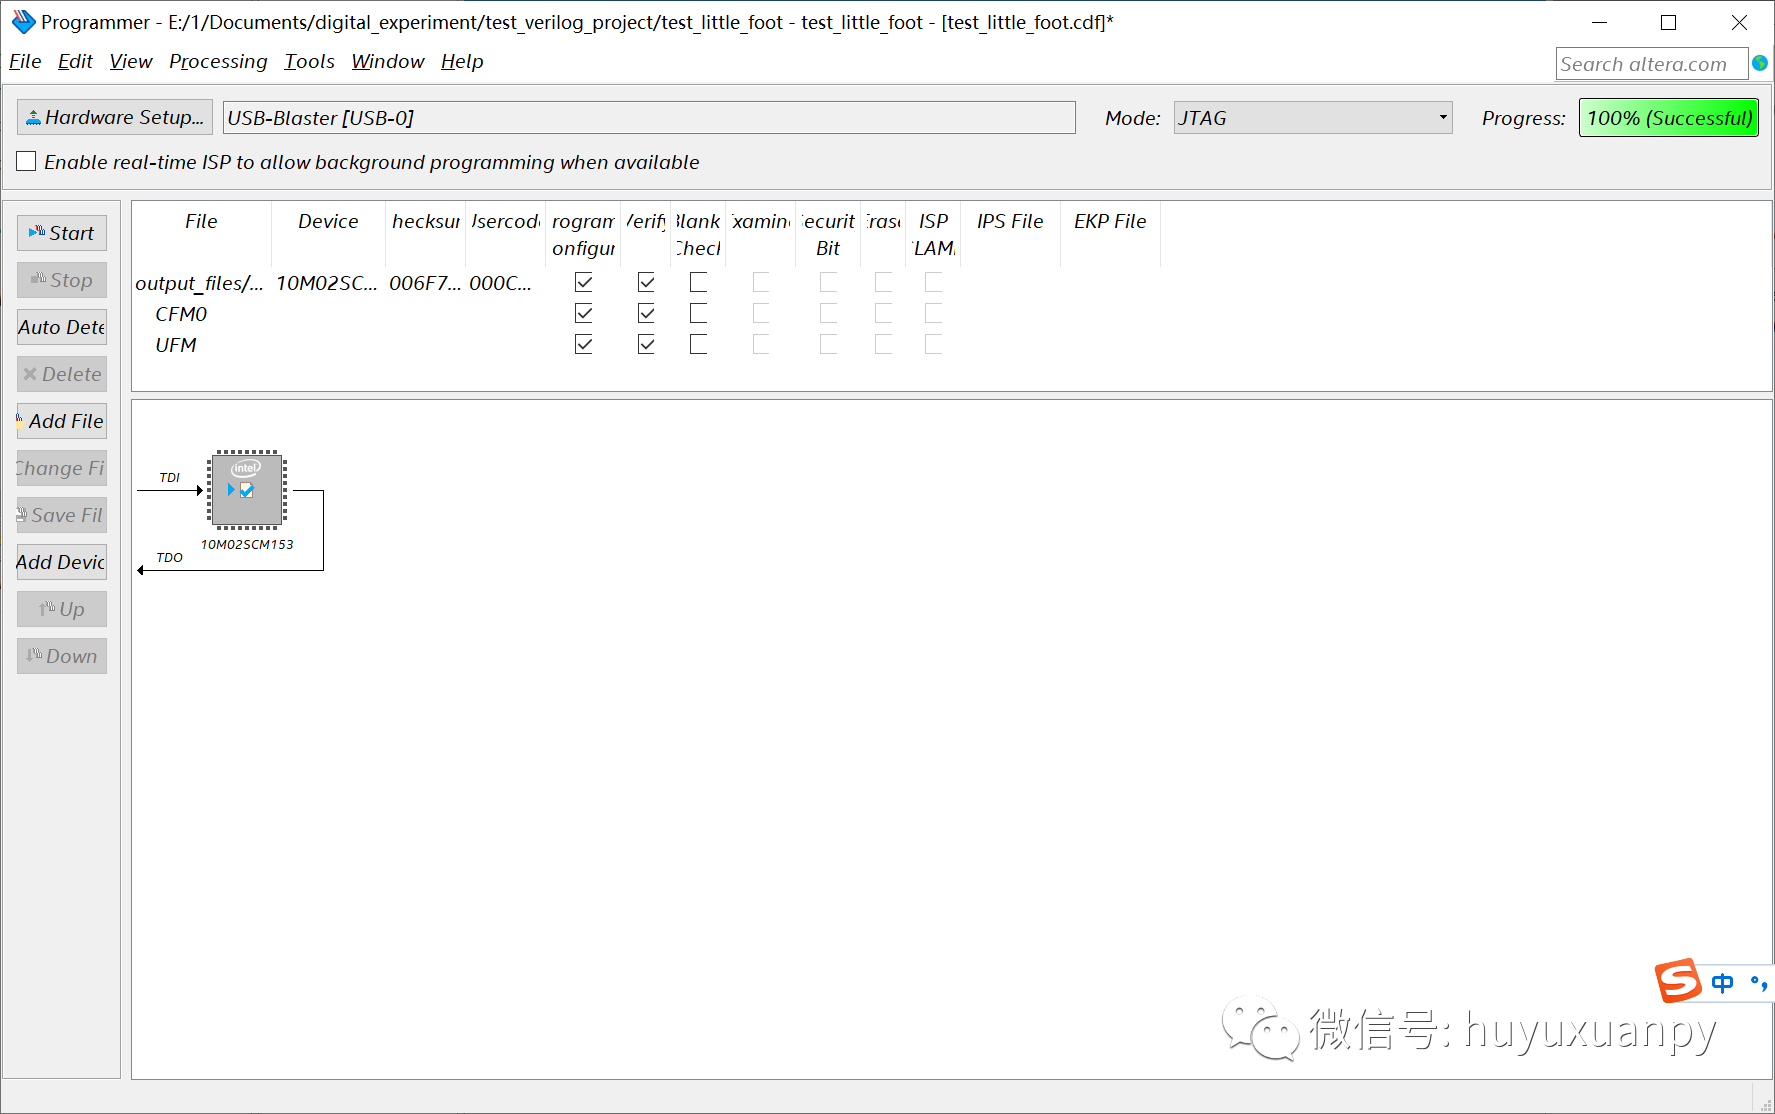Toggle Blank-Check for UFM row
The width and height of the screenshot is (1775, 1114).
pos(698,345)
